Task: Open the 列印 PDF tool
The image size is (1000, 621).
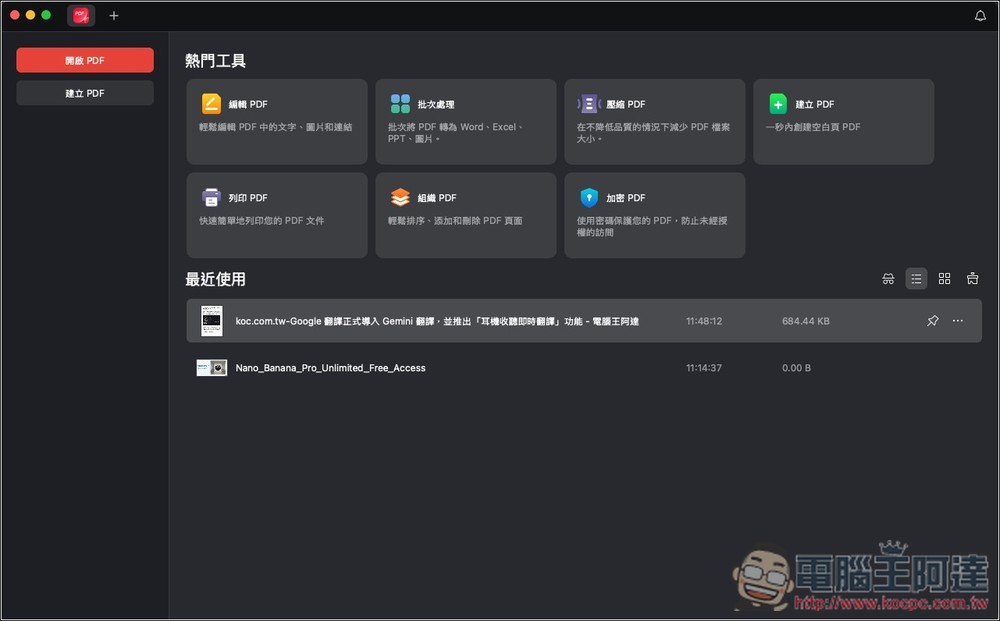Action: pos(276,214)
